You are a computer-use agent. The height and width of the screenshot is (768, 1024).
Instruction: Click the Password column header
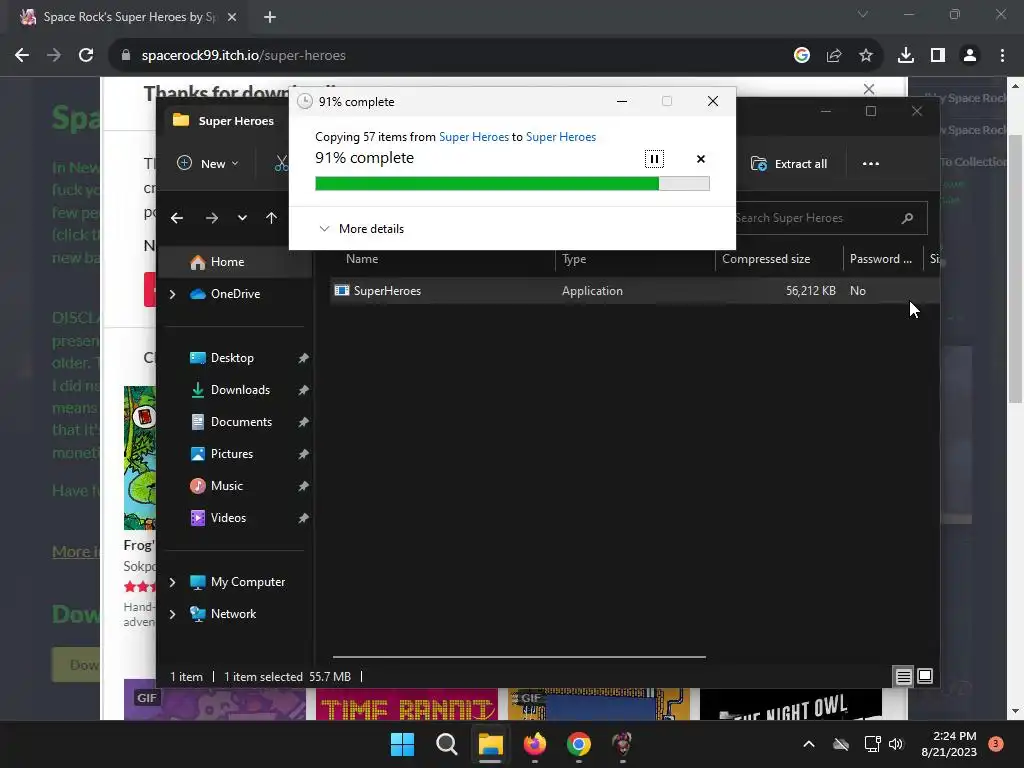pos(882,259)
